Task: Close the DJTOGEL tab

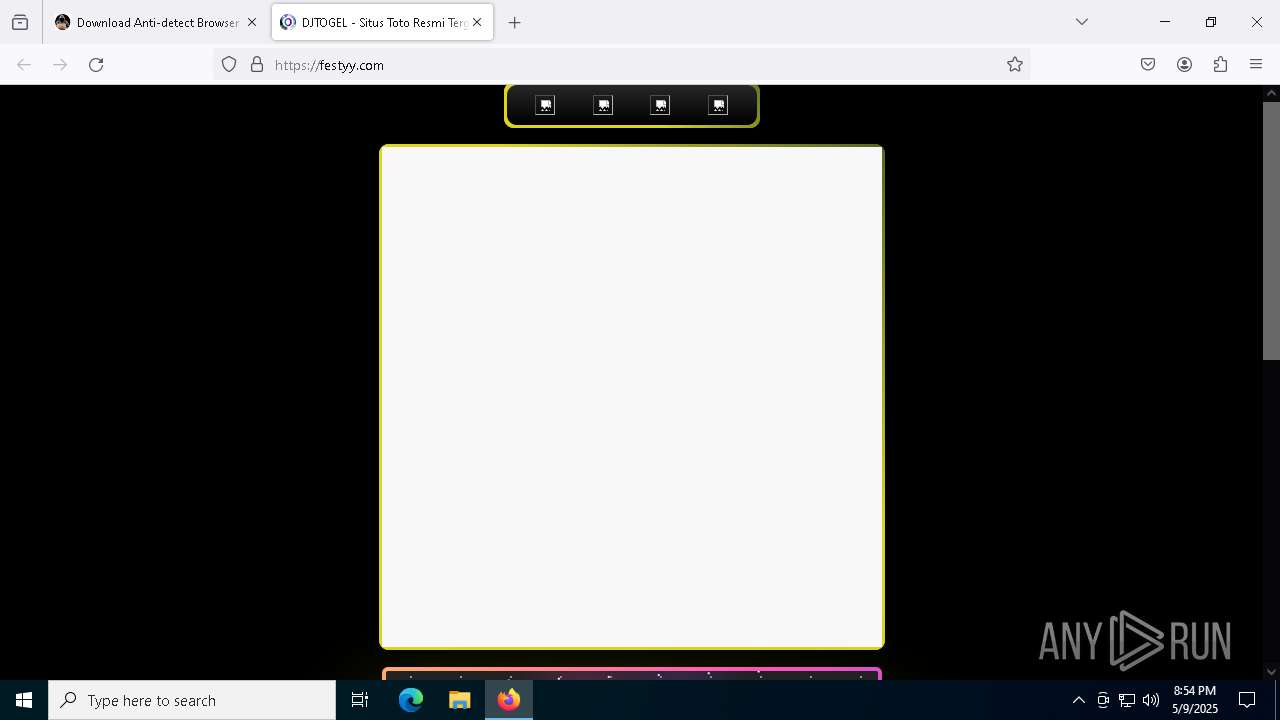Action: pyautogui.click(x=477, y=22)
